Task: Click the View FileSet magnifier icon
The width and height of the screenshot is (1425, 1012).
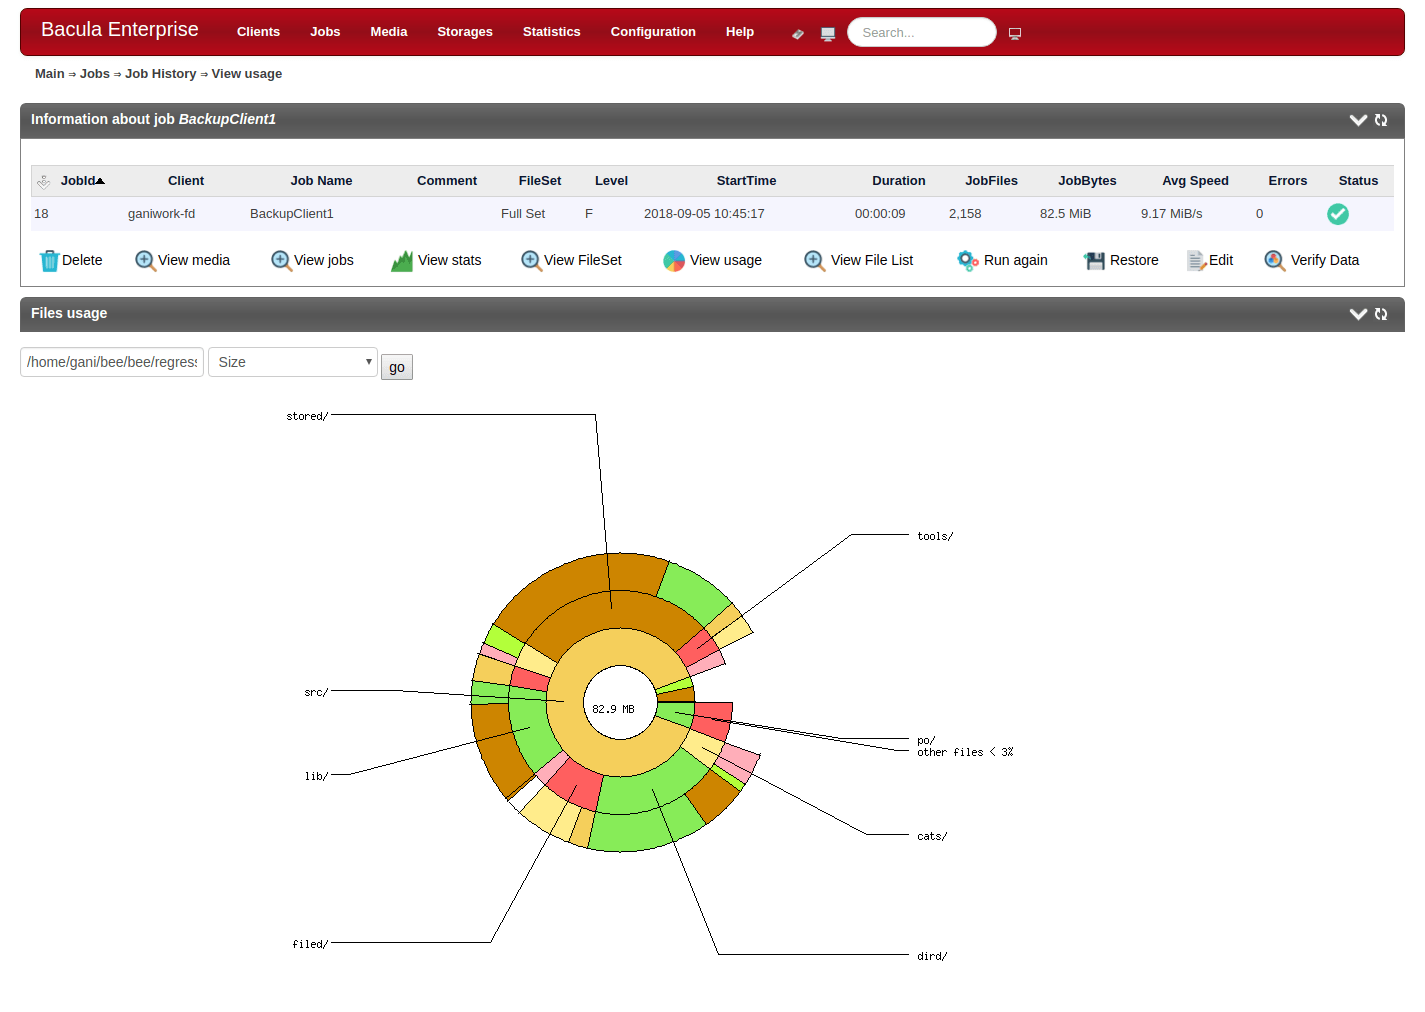Action: click(x=531, y=260)
